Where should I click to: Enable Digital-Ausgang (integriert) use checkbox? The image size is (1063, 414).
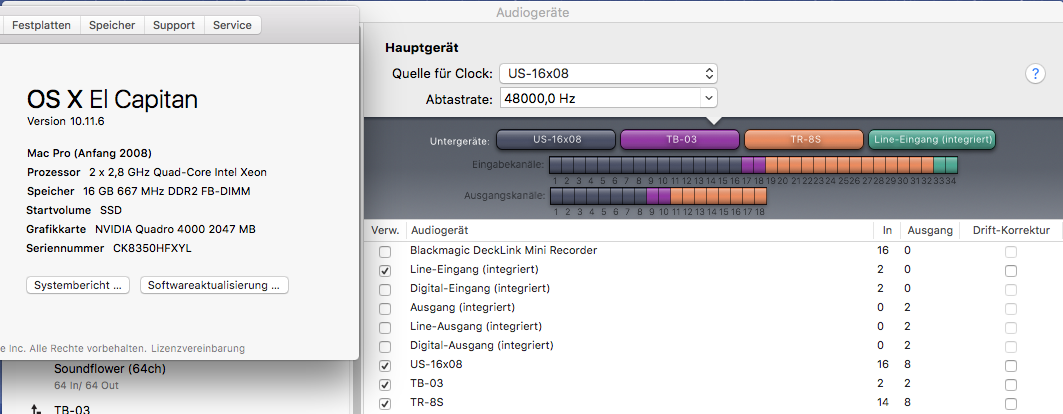pos(385,346)
